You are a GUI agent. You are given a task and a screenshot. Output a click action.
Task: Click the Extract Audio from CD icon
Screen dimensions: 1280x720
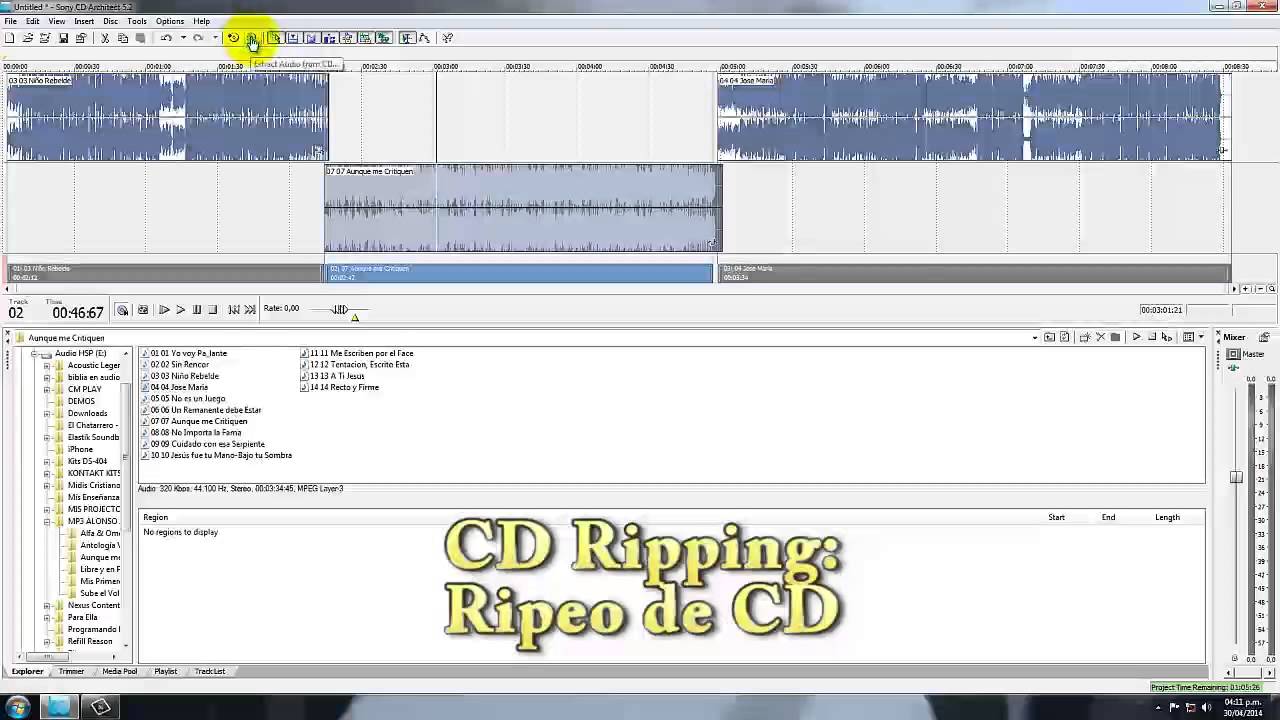tap(251, 38)
